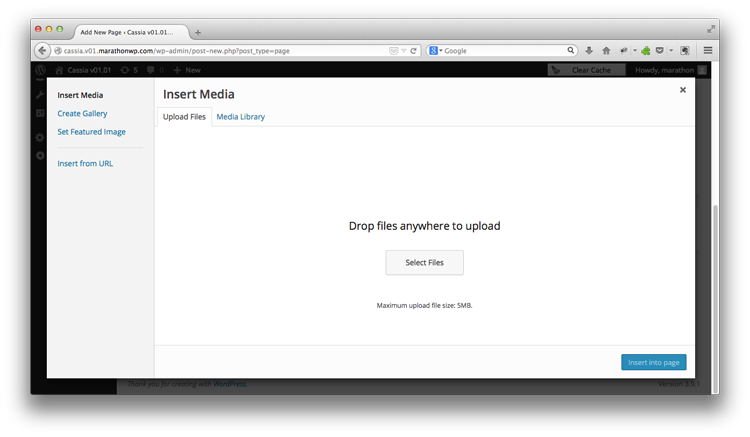Click the WordPress logo in admin bar

[x=40, y=70]
